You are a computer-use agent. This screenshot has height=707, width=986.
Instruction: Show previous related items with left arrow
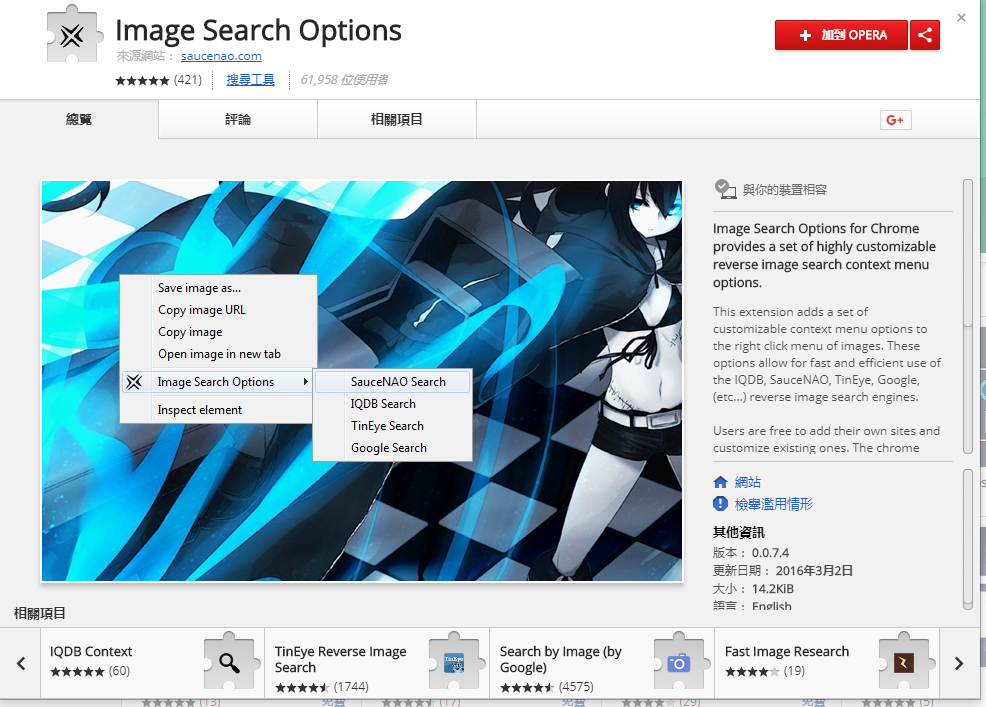(21, 663)
